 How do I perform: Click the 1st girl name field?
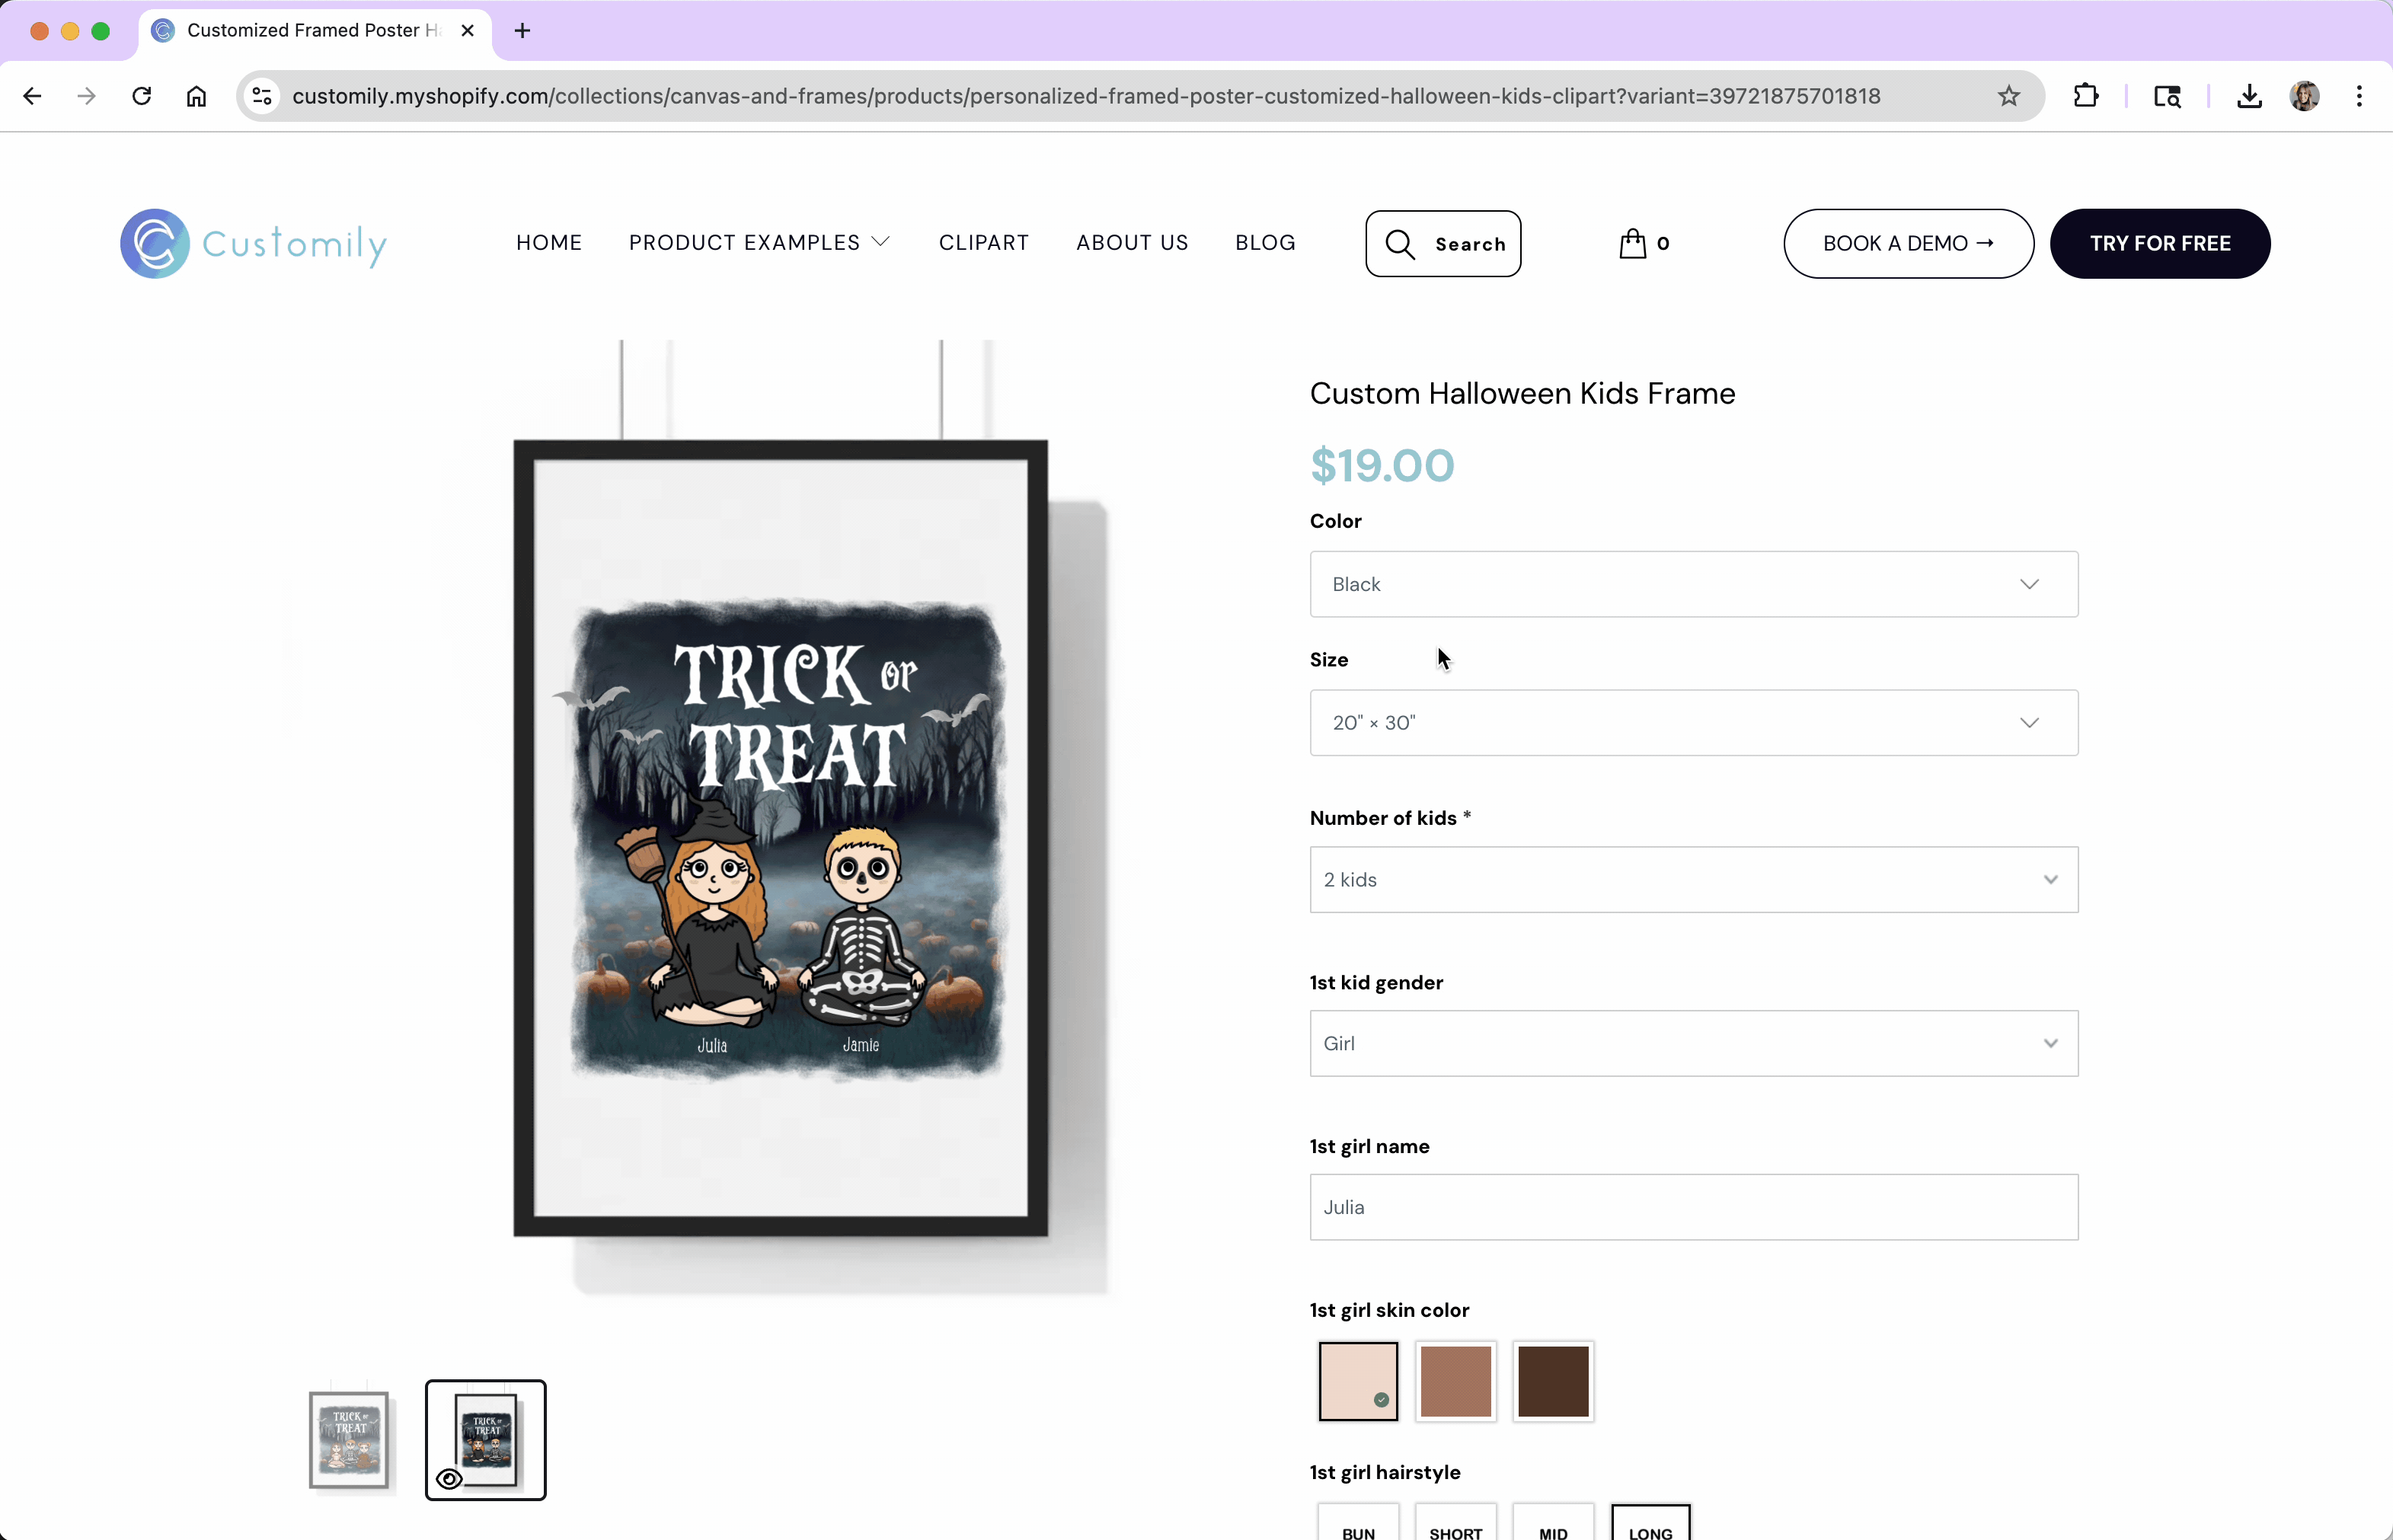click(1693, 1207)
